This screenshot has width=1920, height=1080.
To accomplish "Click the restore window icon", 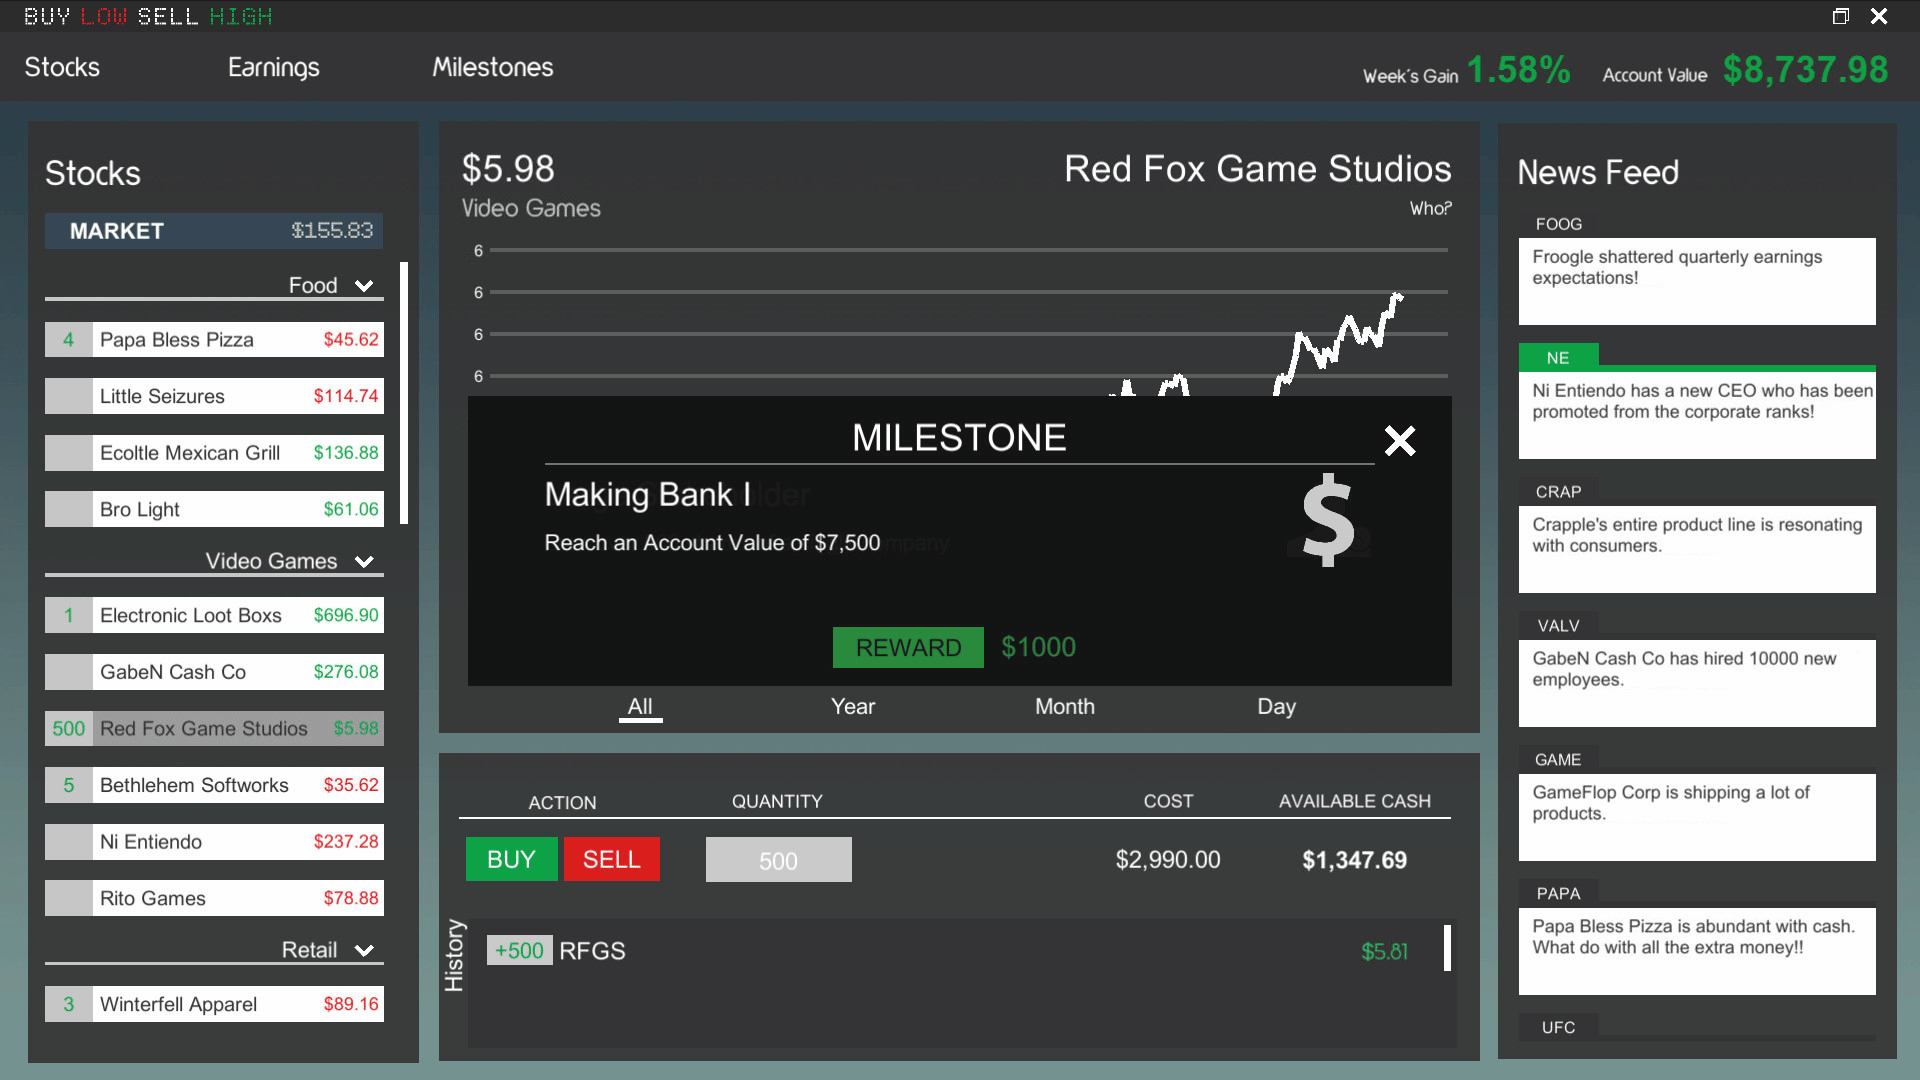I will [1840, 16].
